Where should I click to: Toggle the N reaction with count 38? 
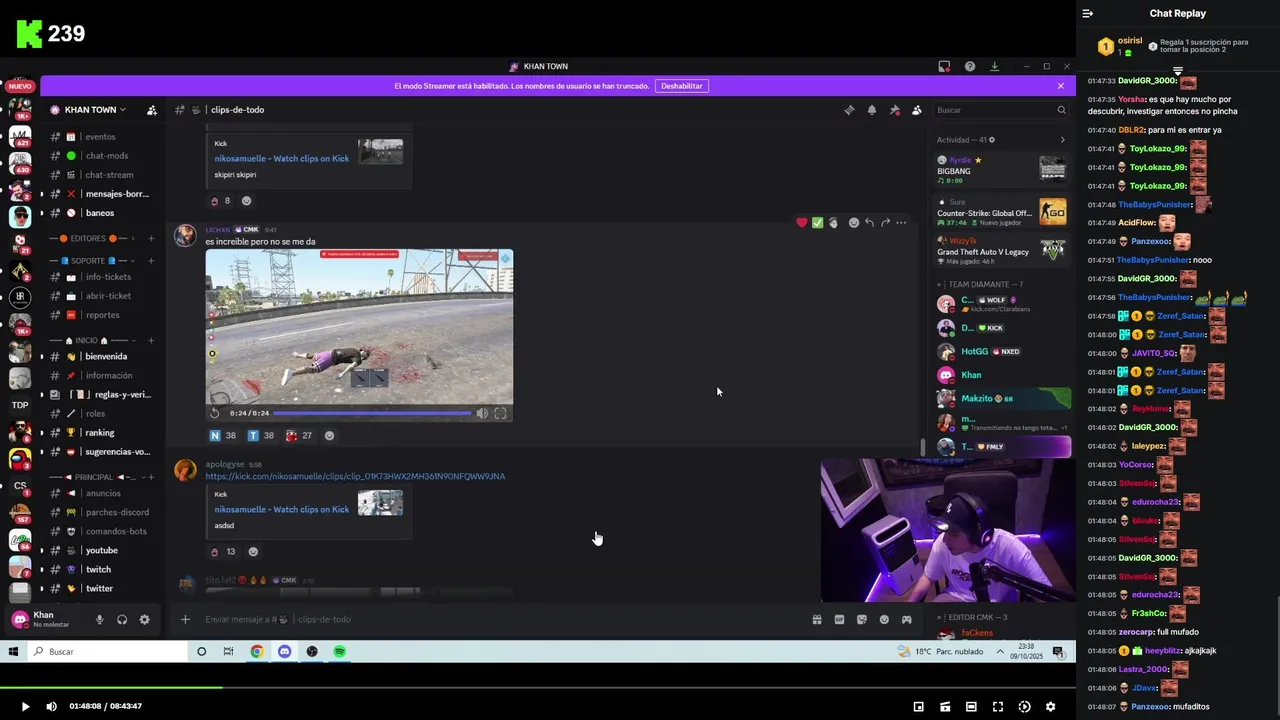tap(223, 436)
